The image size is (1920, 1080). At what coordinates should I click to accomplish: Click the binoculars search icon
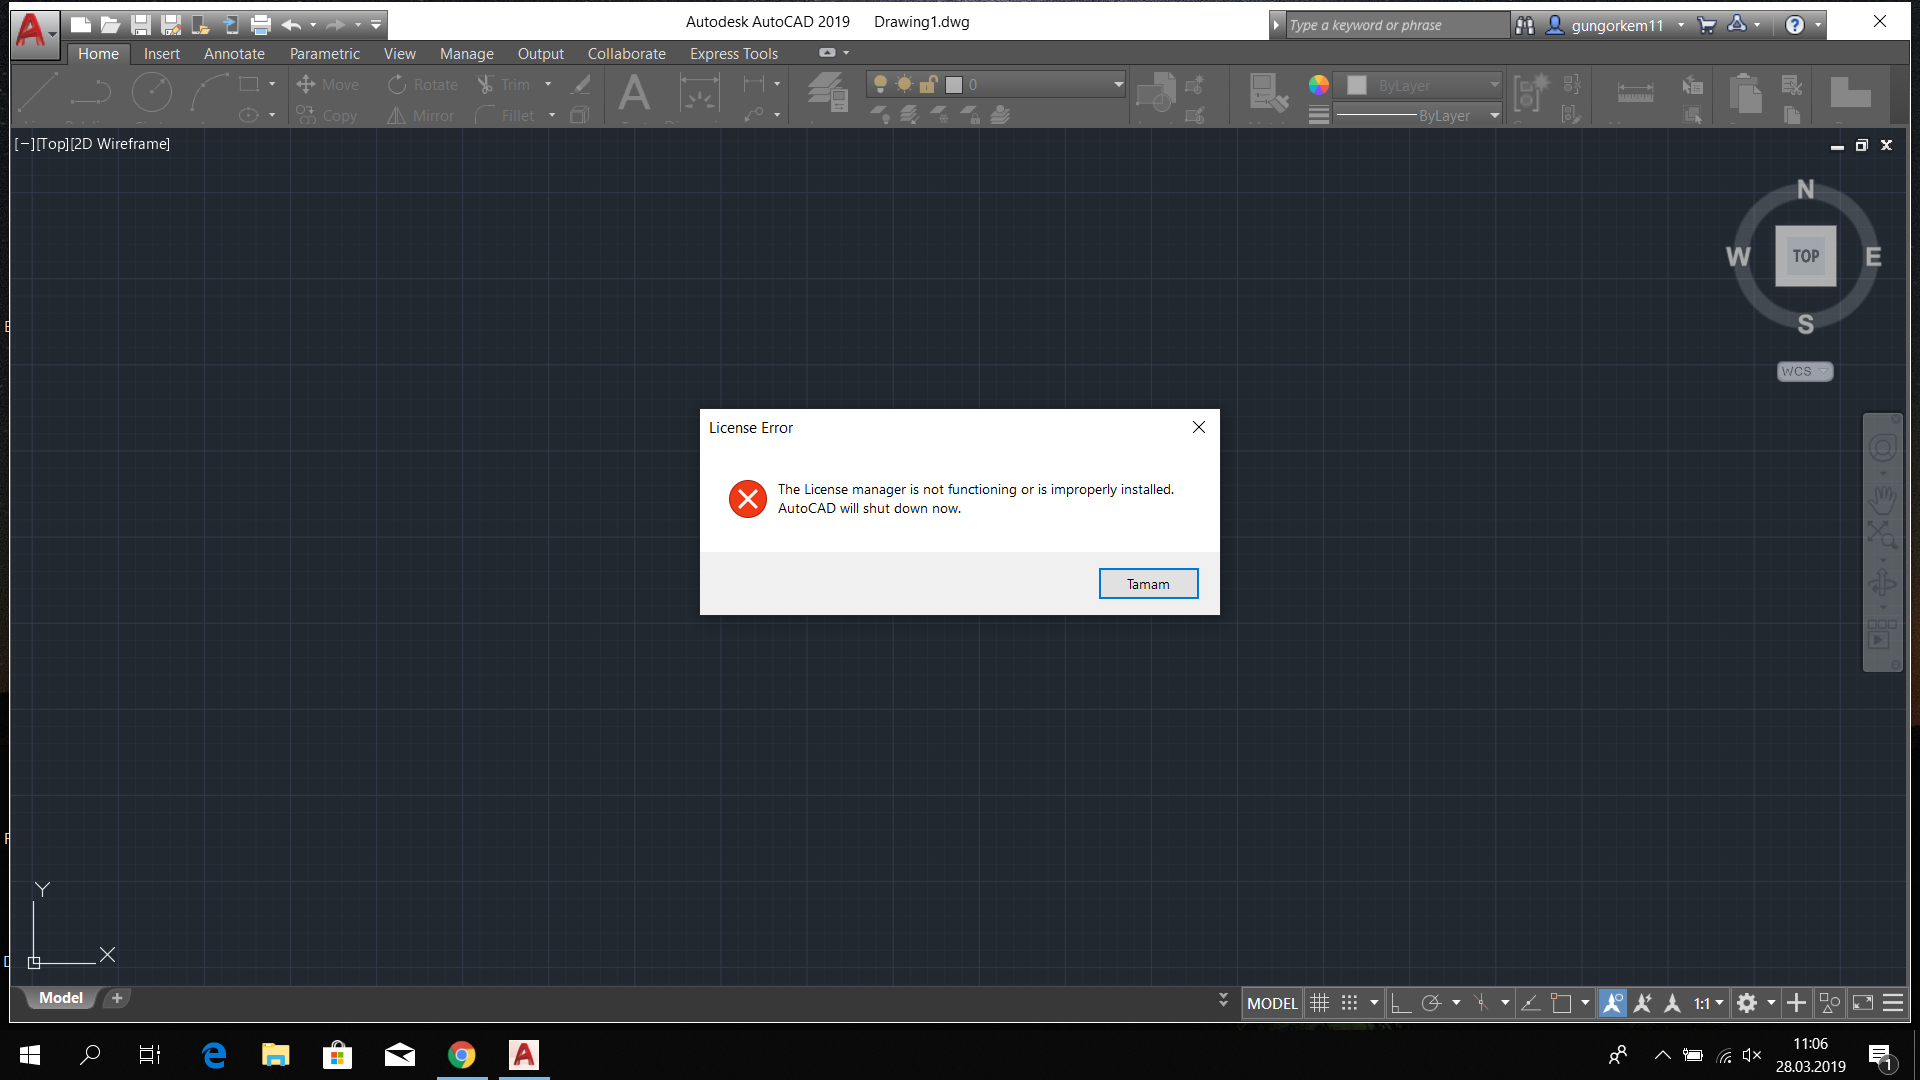coord(1524,25)
